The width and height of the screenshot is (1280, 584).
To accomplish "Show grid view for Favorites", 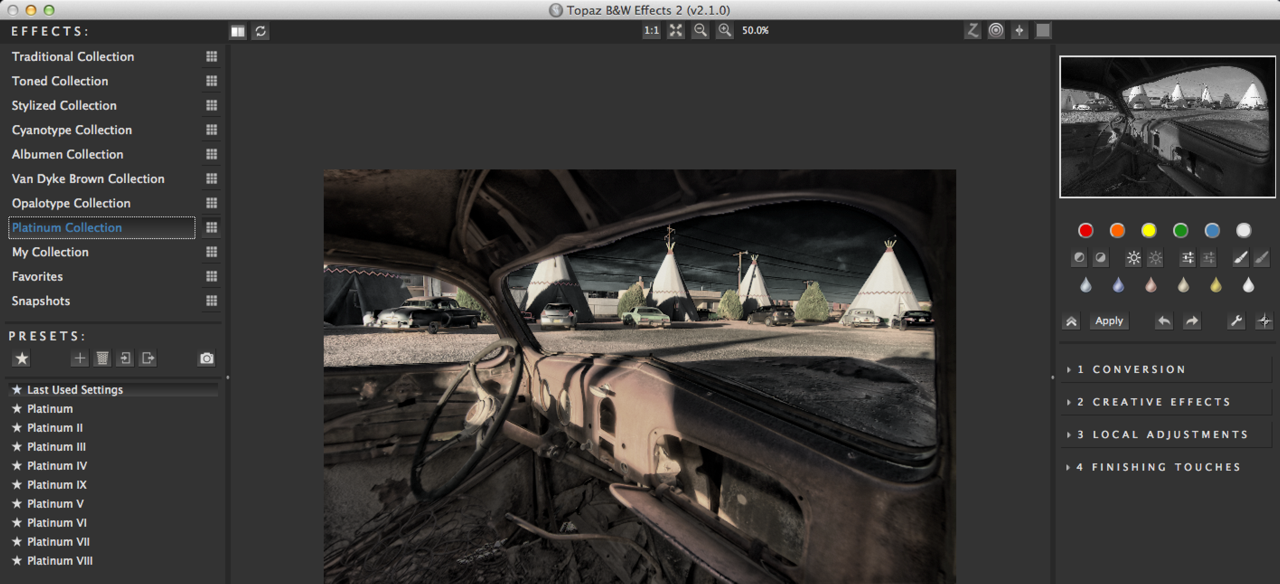I will point(211,276).
